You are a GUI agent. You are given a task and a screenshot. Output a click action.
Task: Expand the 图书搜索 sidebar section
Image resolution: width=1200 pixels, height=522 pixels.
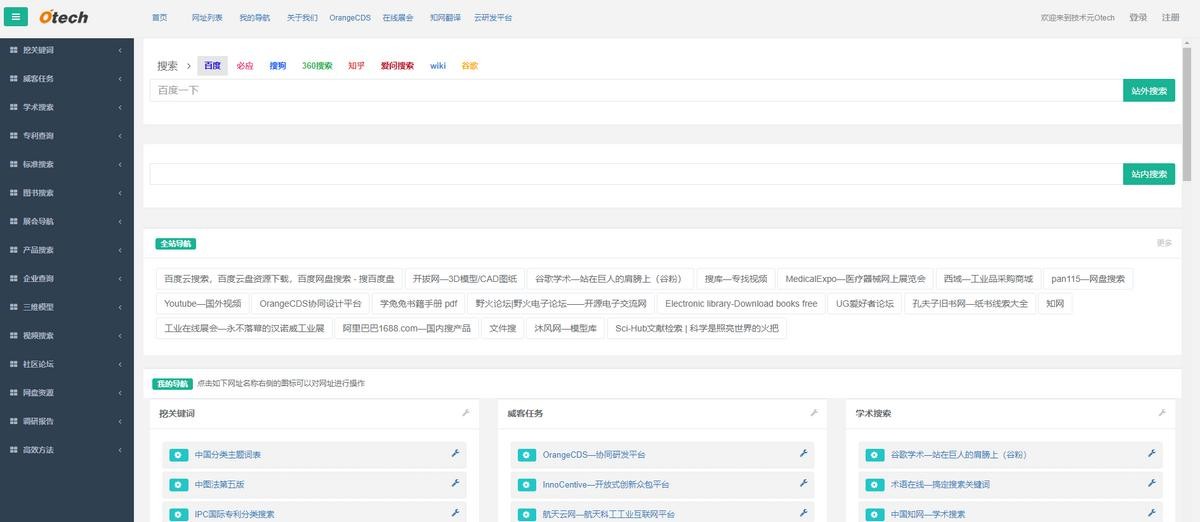(x=66, y=193)
